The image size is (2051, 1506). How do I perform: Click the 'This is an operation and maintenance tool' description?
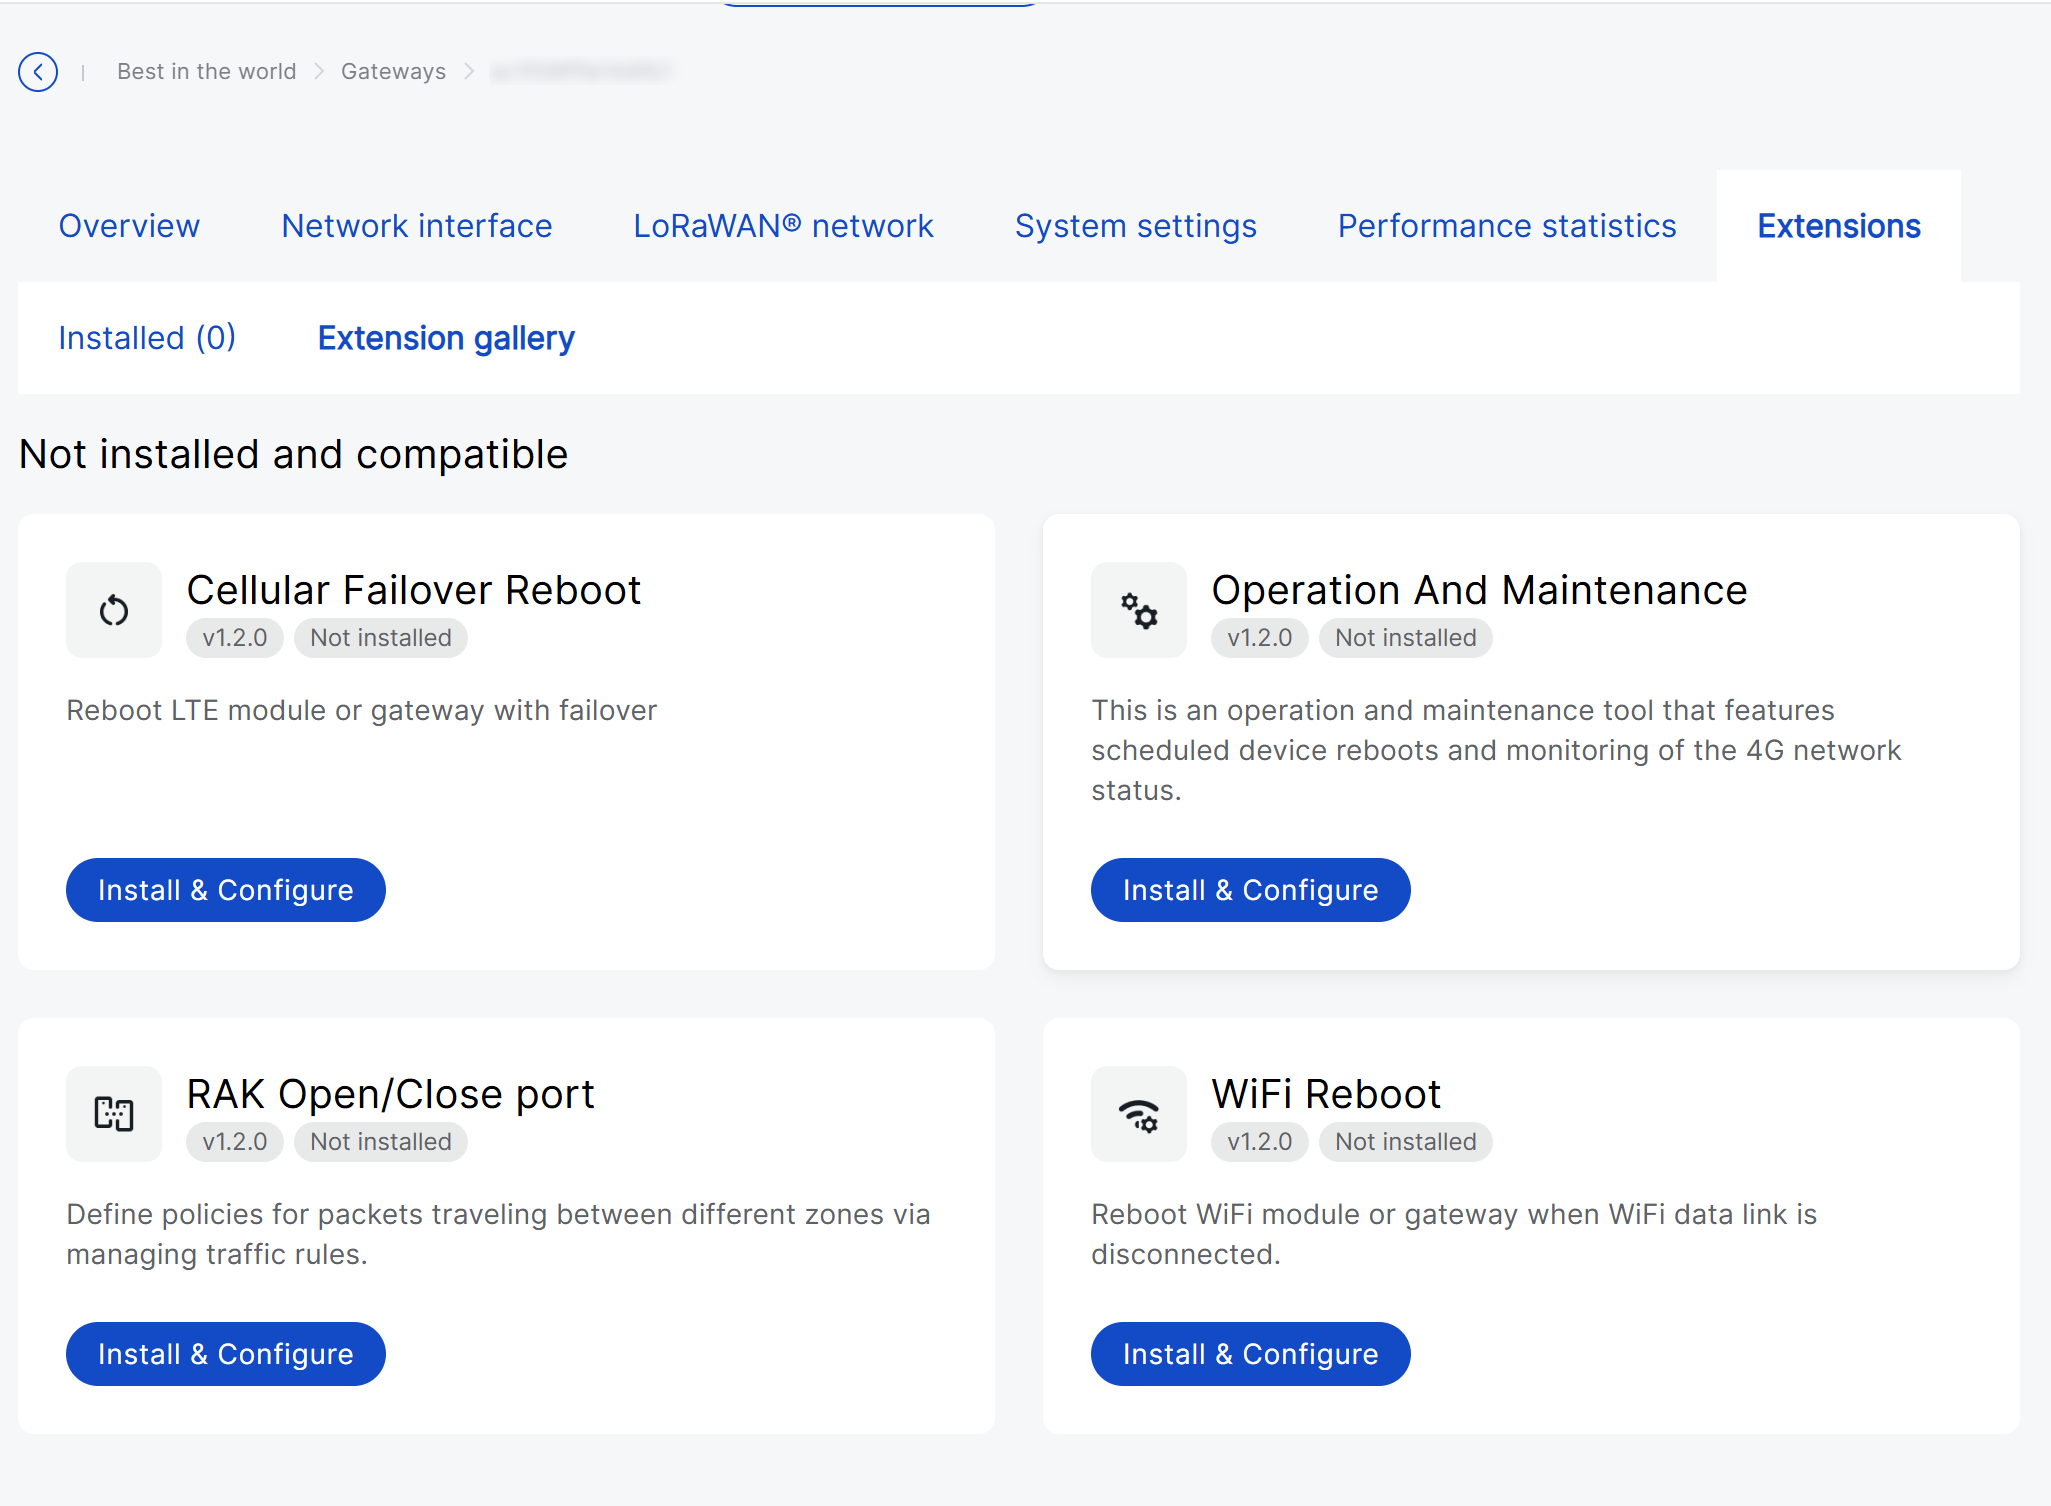click(1496, 750)
